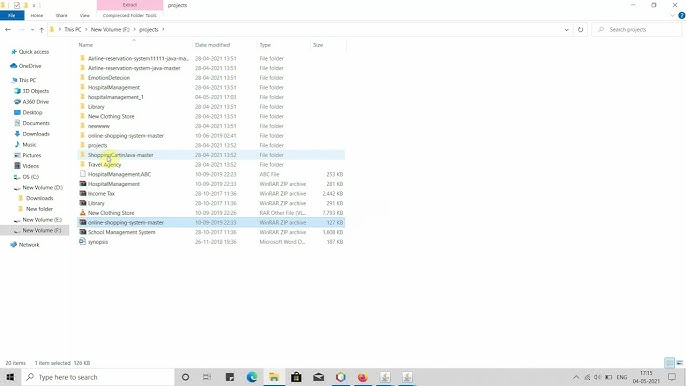Image resolution: width=686 pixels, height=386 pixels.
Task: Open OS (C:) drive in navigation pane
Action: click(x=31, y=177)
